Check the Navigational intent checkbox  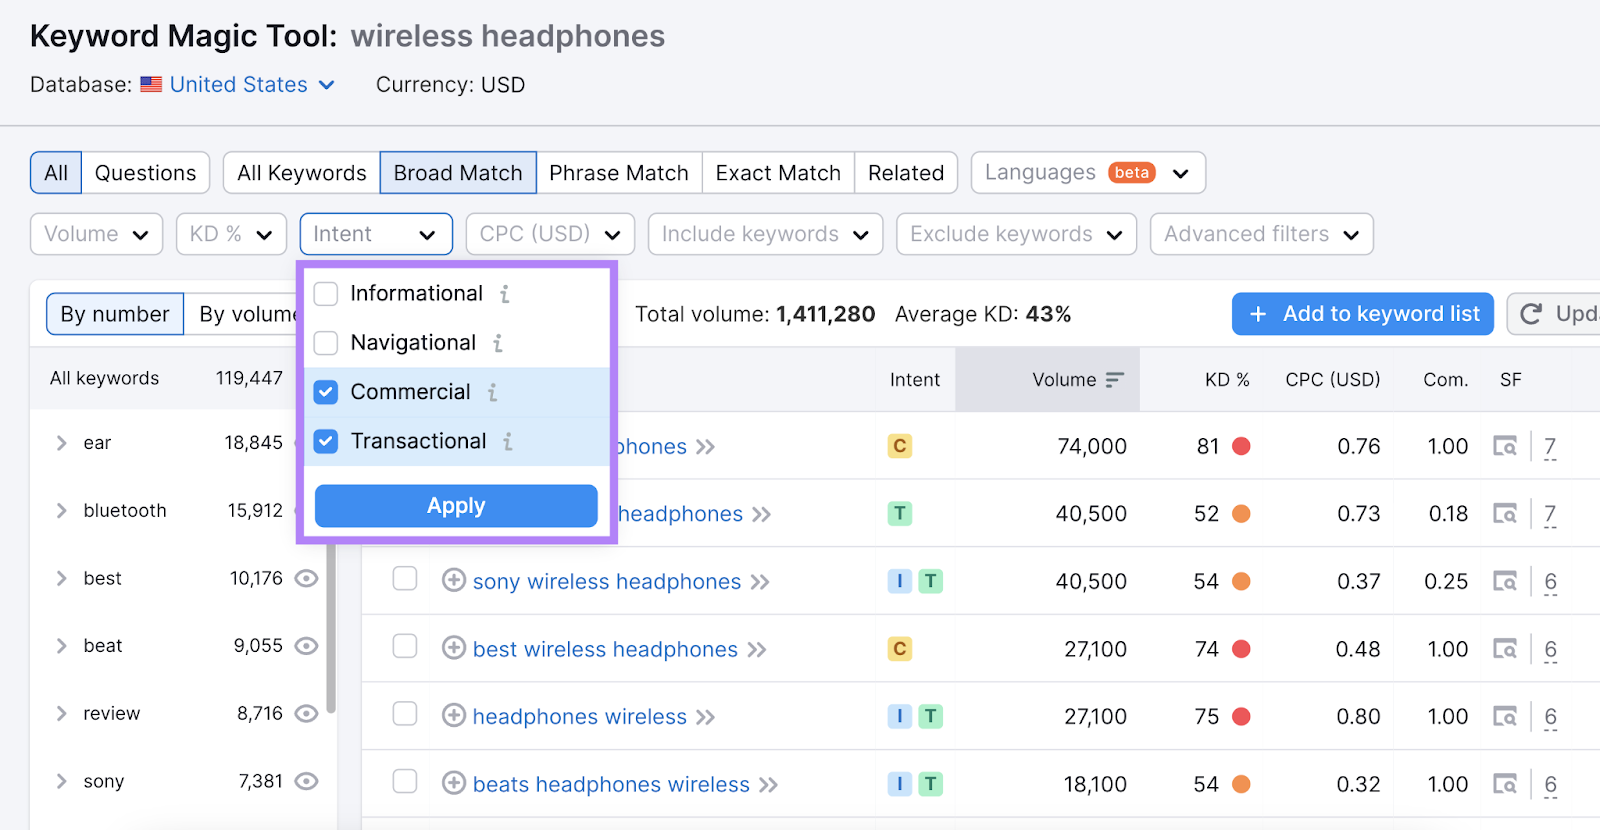[x=326, y=343]
